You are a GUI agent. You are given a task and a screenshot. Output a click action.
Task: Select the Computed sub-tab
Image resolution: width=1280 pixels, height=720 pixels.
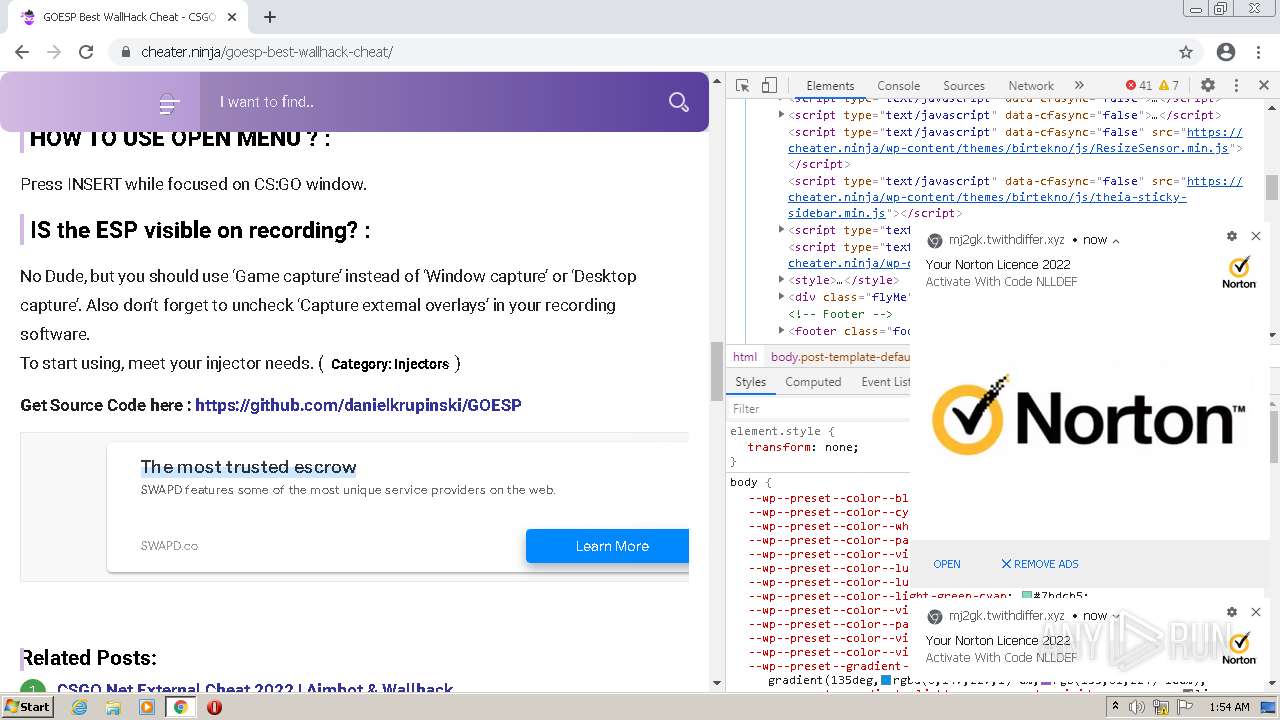(x=813, y=382)
